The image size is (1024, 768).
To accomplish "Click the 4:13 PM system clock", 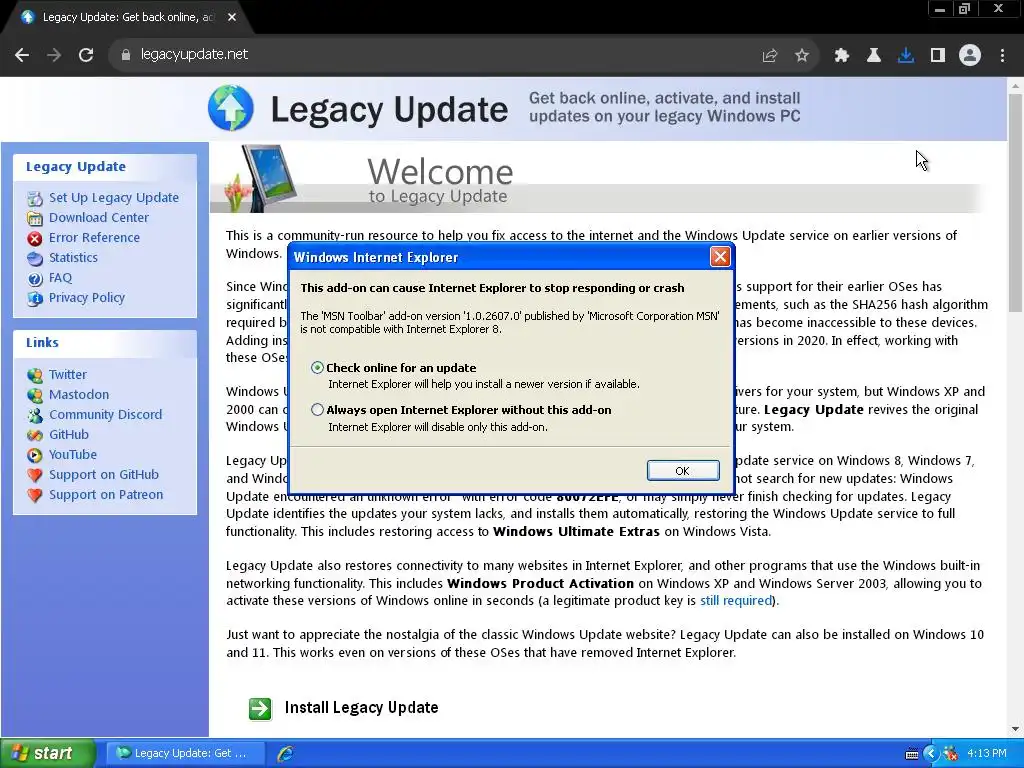I will (987, 753).
